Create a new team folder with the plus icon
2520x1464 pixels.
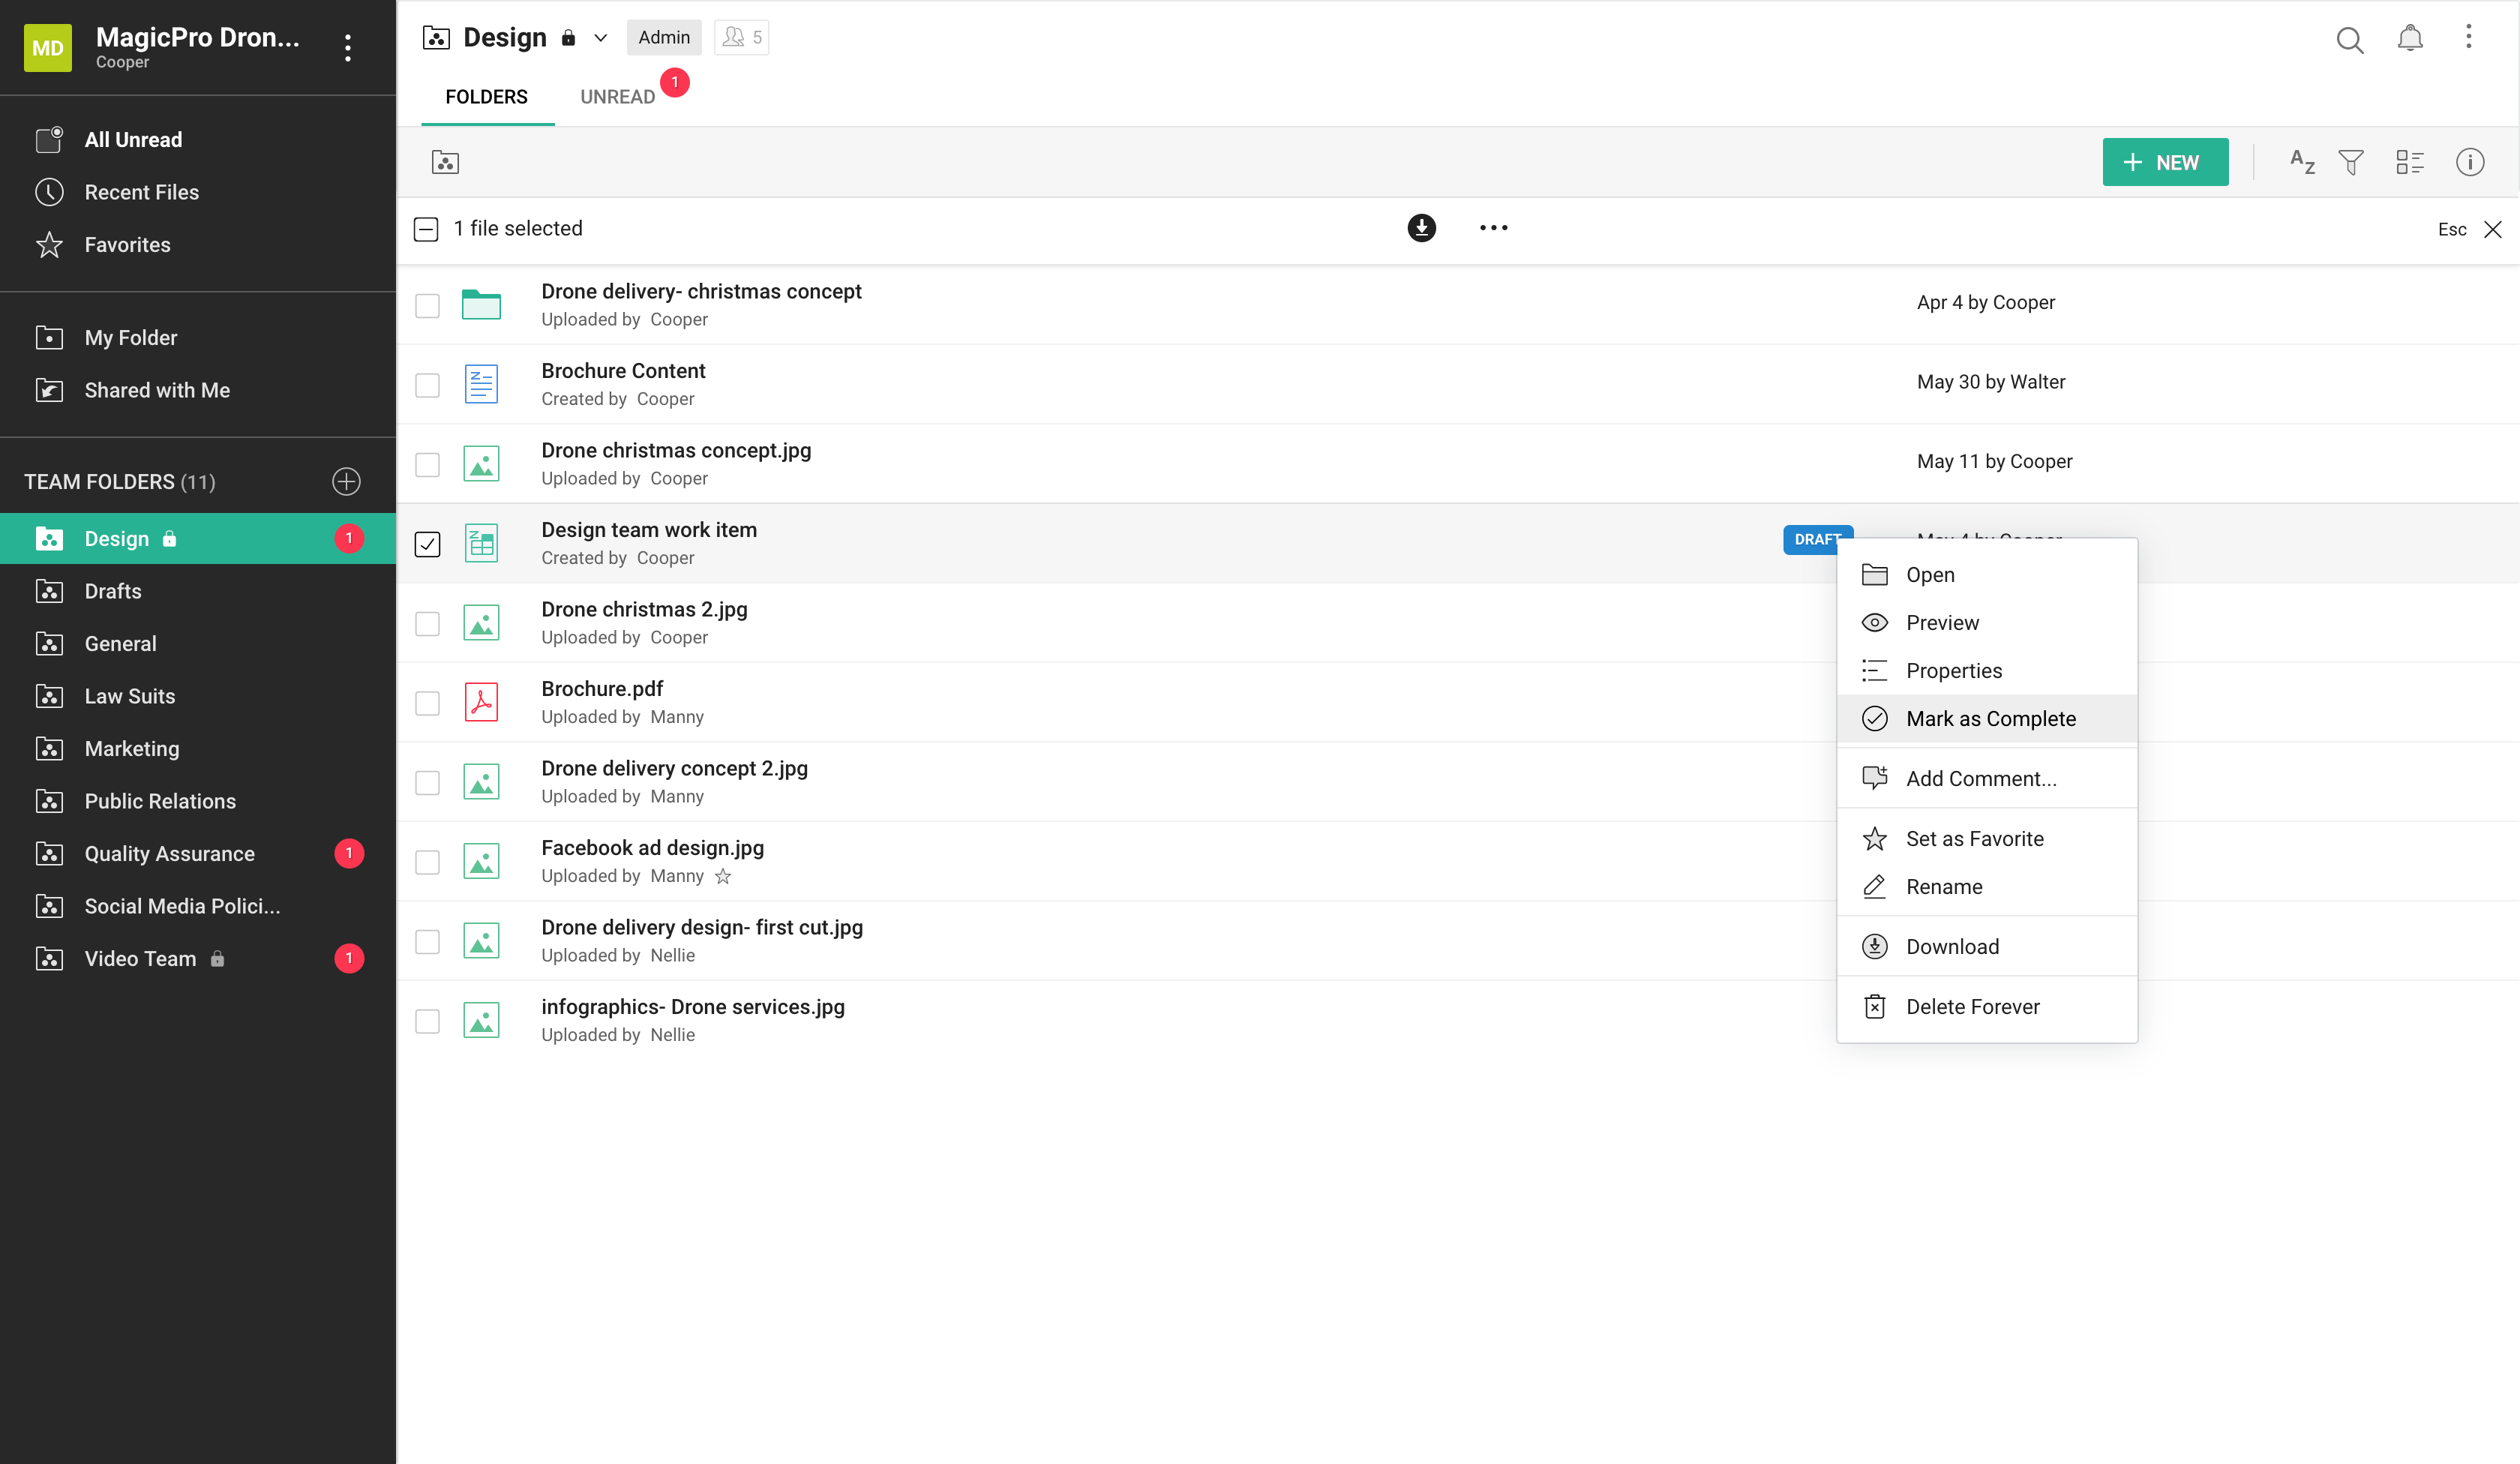click(345, 481)
